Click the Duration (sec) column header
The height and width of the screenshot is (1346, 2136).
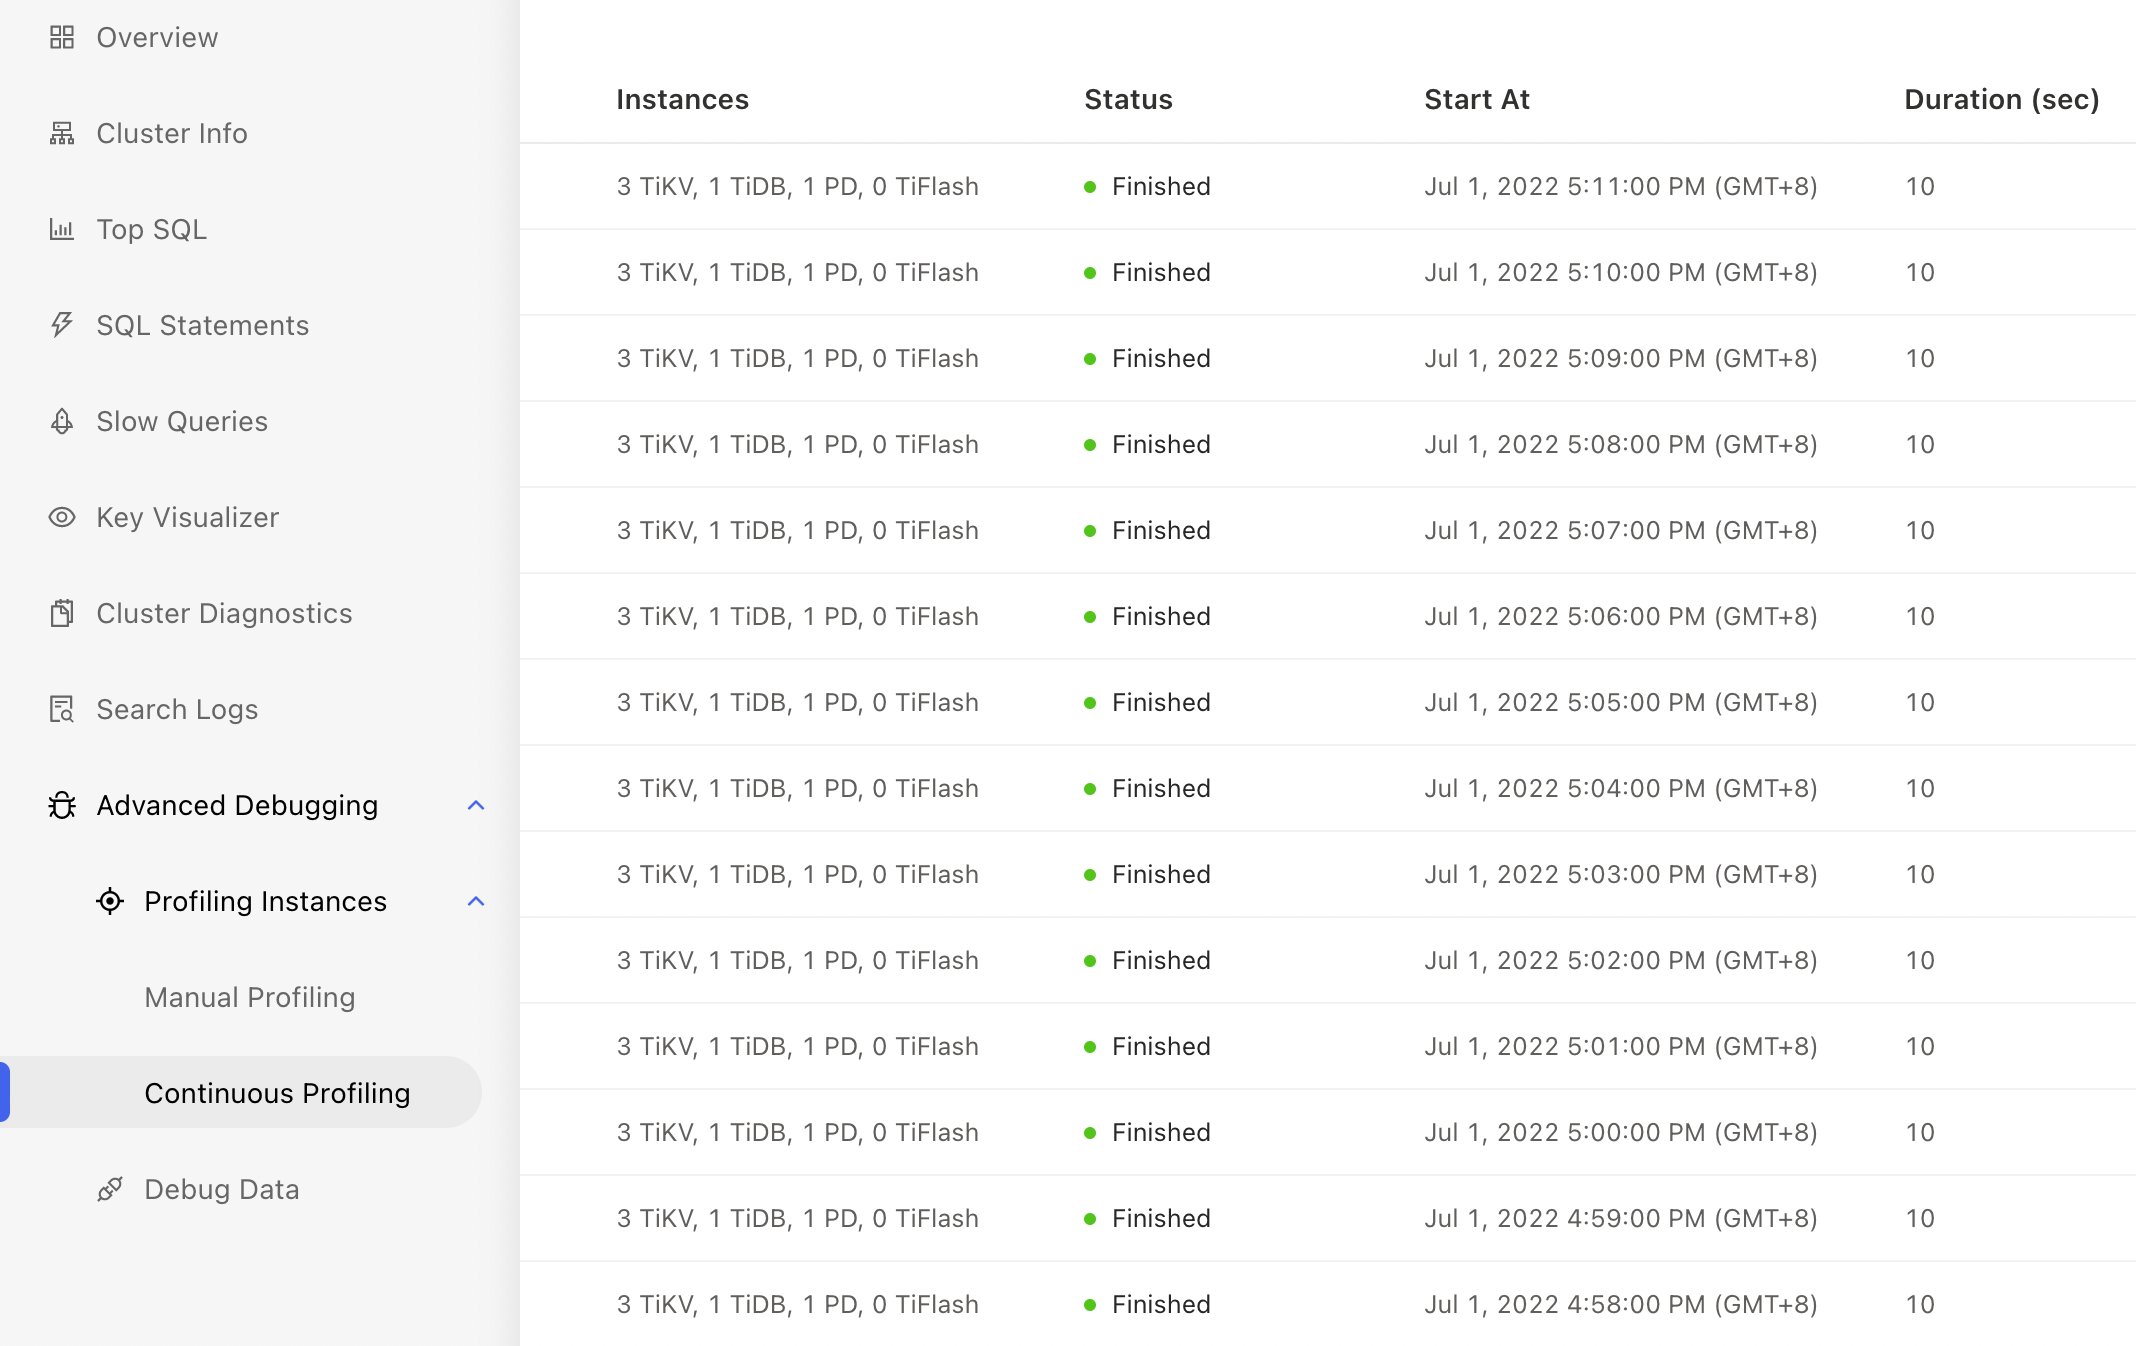2001,99
